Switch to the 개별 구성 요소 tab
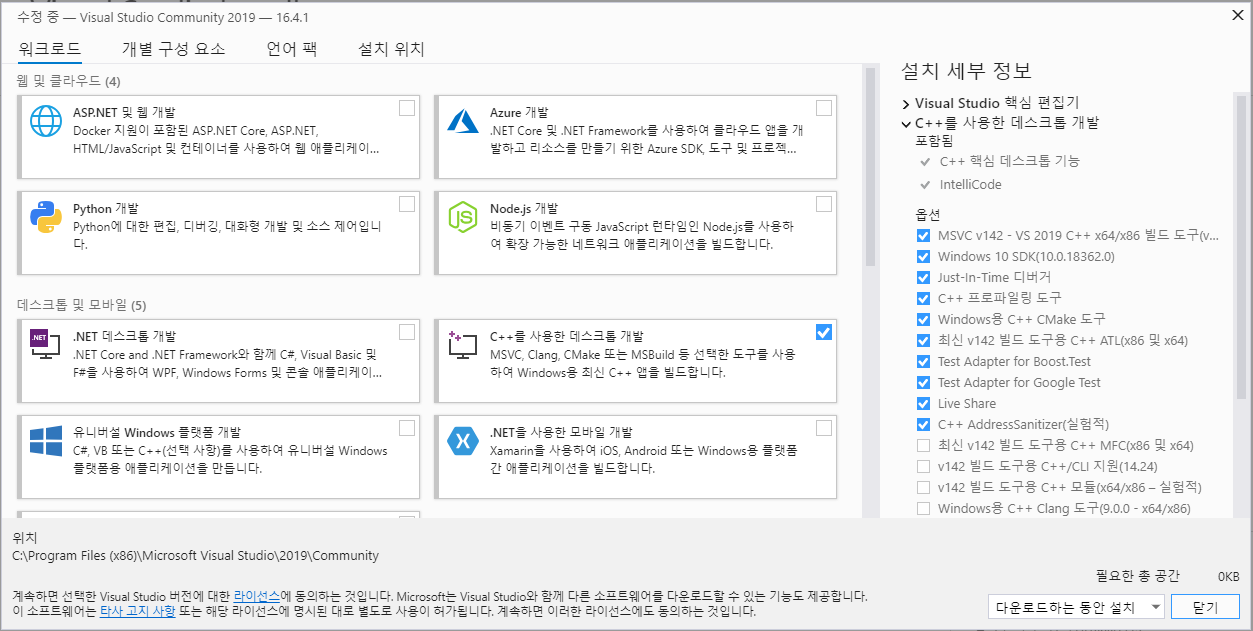This screenshot has height=631, width=1253. coord(174,49)
